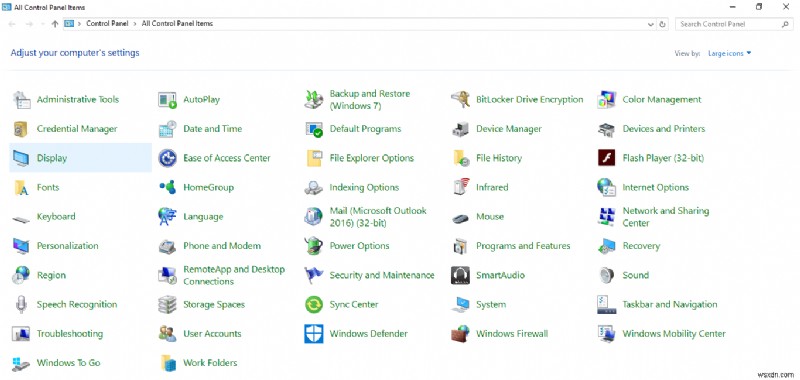Screen dimensions: 800x380
Task: Open Backup and Restore (Windows 7) icon
Action: tap(314, 100)
